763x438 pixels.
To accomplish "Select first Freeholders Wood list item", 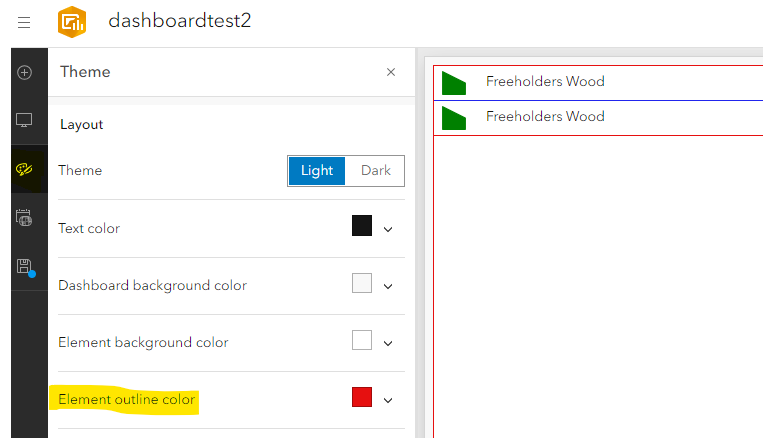I will click(x=545, y=82).
